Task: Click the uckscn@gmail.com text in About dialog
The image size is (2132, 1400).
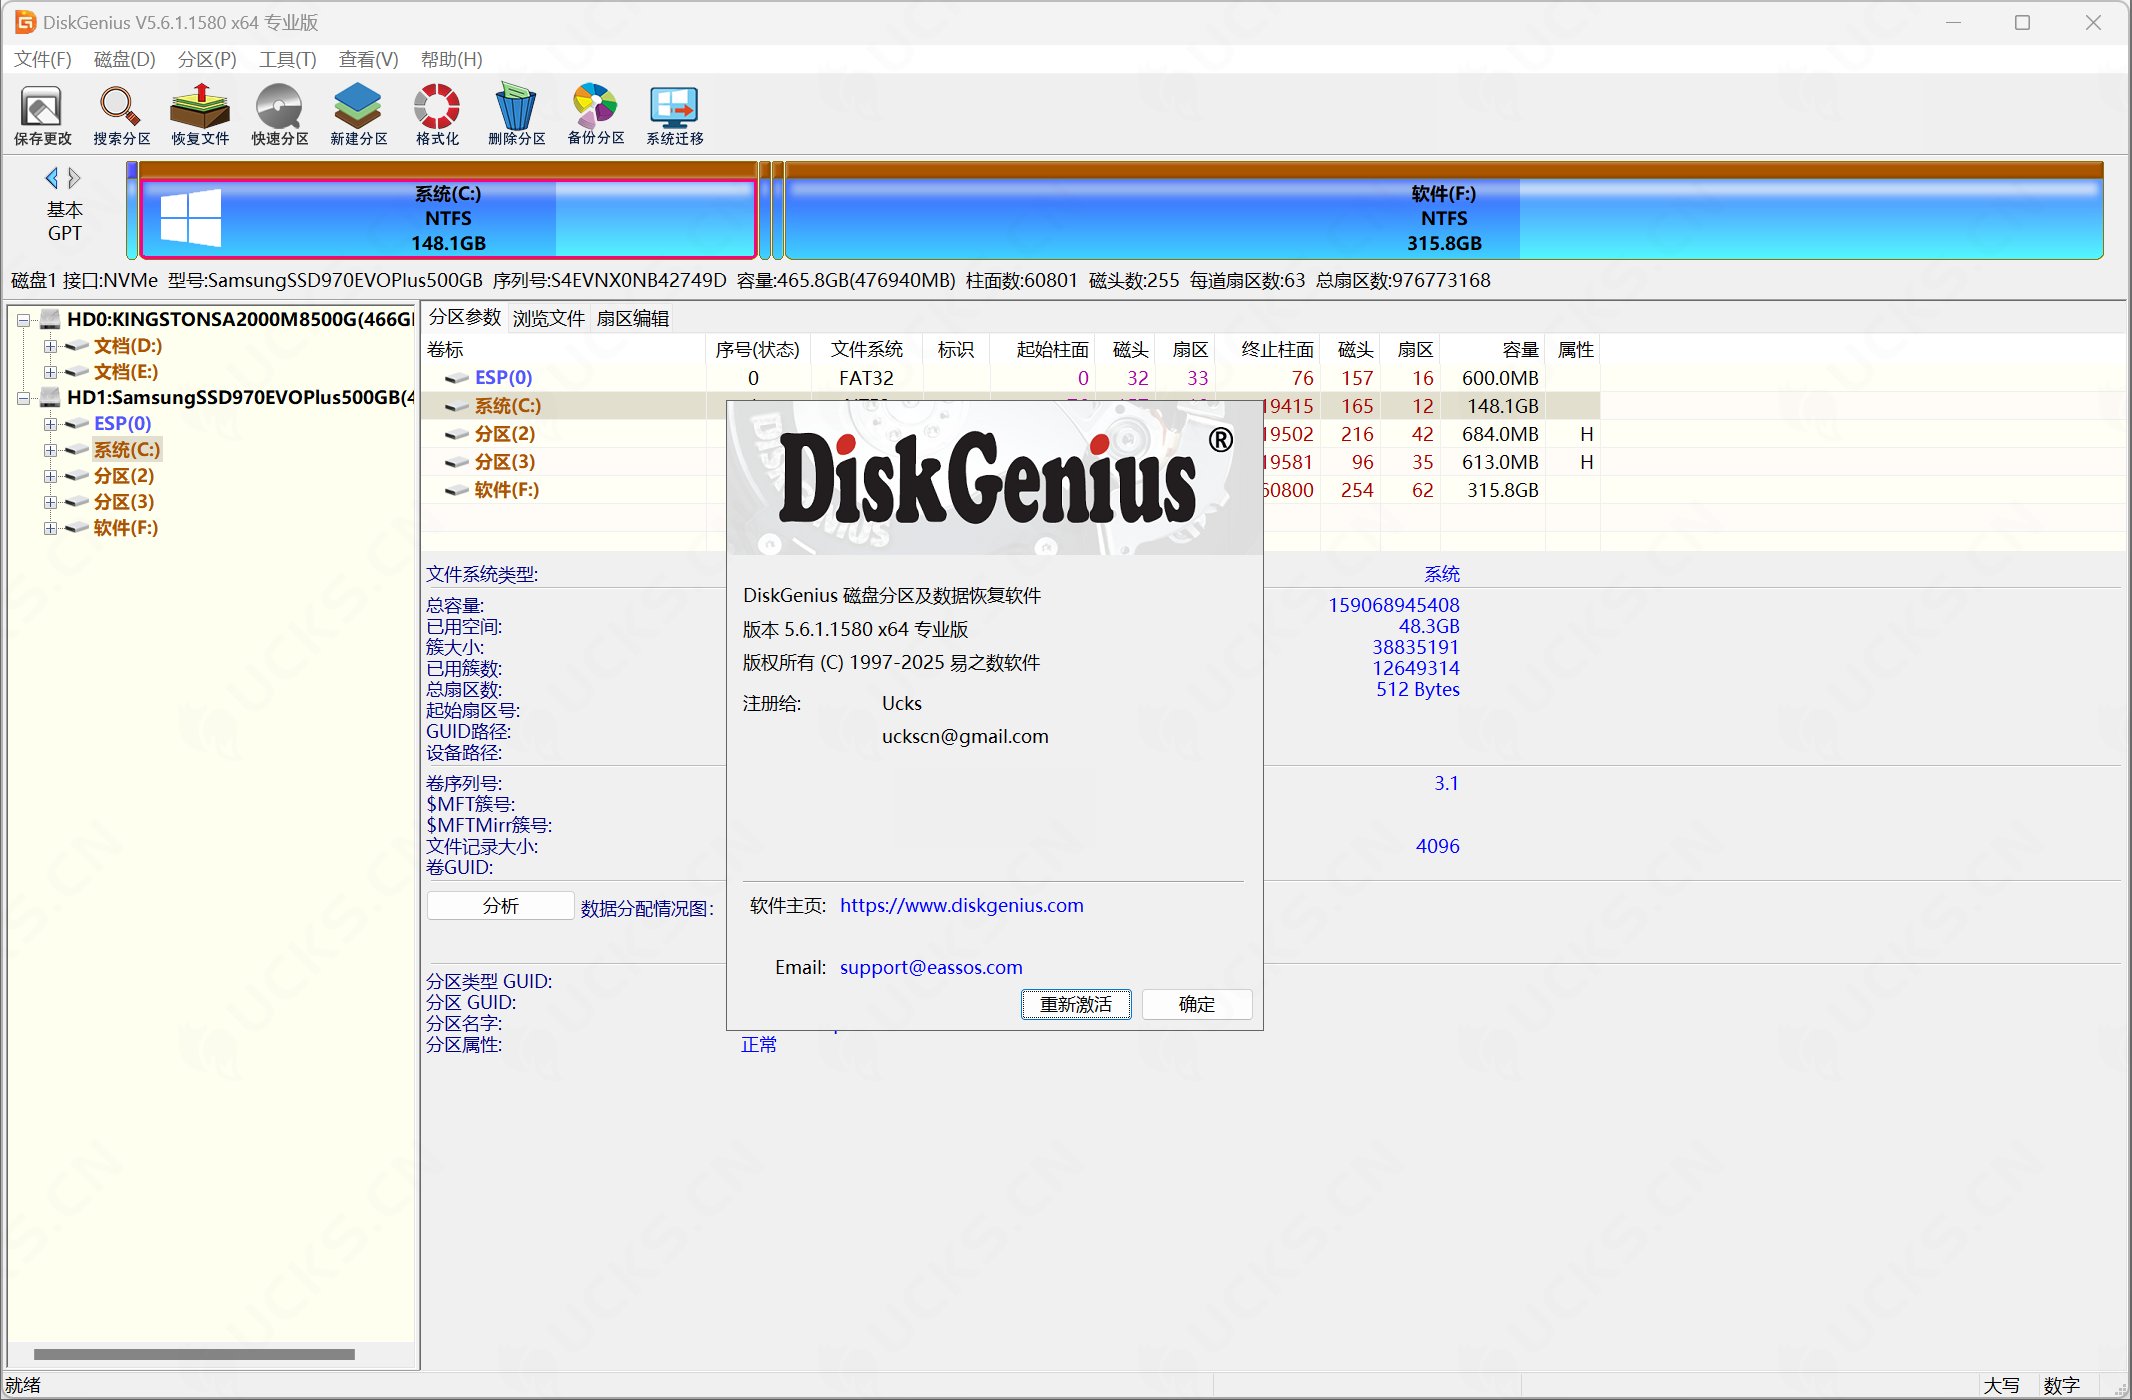Action: click(965, 736)
